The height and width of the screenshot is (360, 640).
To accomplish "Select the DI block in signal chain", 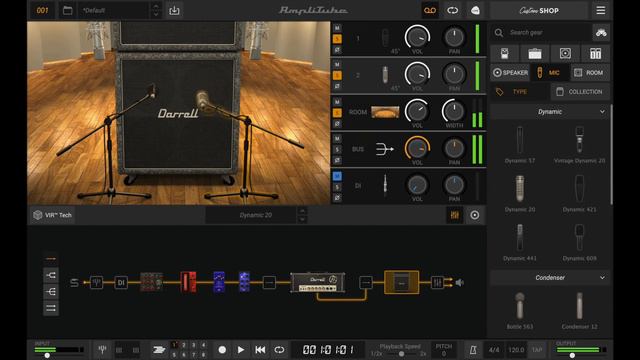I will click(121, 282).
